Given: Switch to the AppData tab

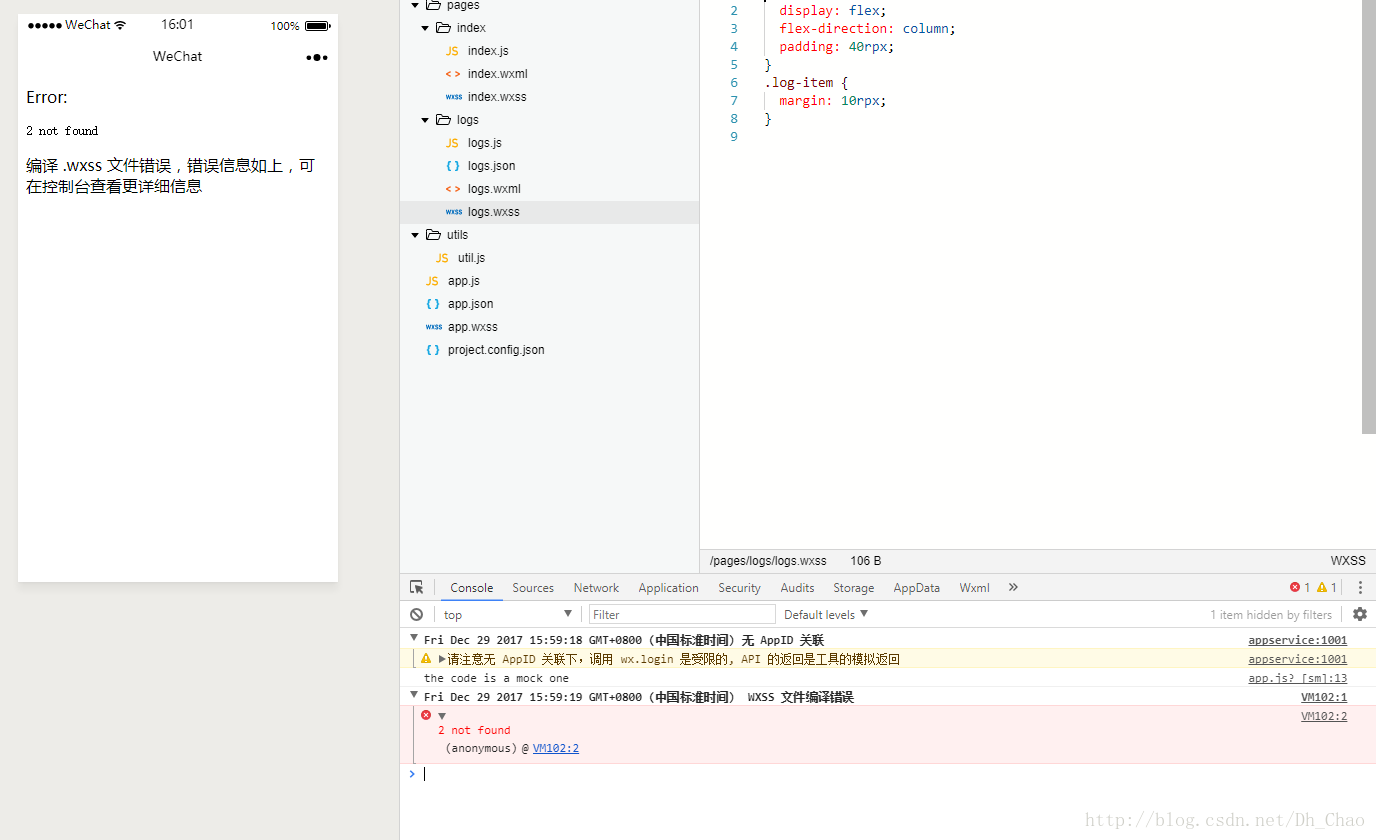Looking at the screenshot, I should point(917,588).
